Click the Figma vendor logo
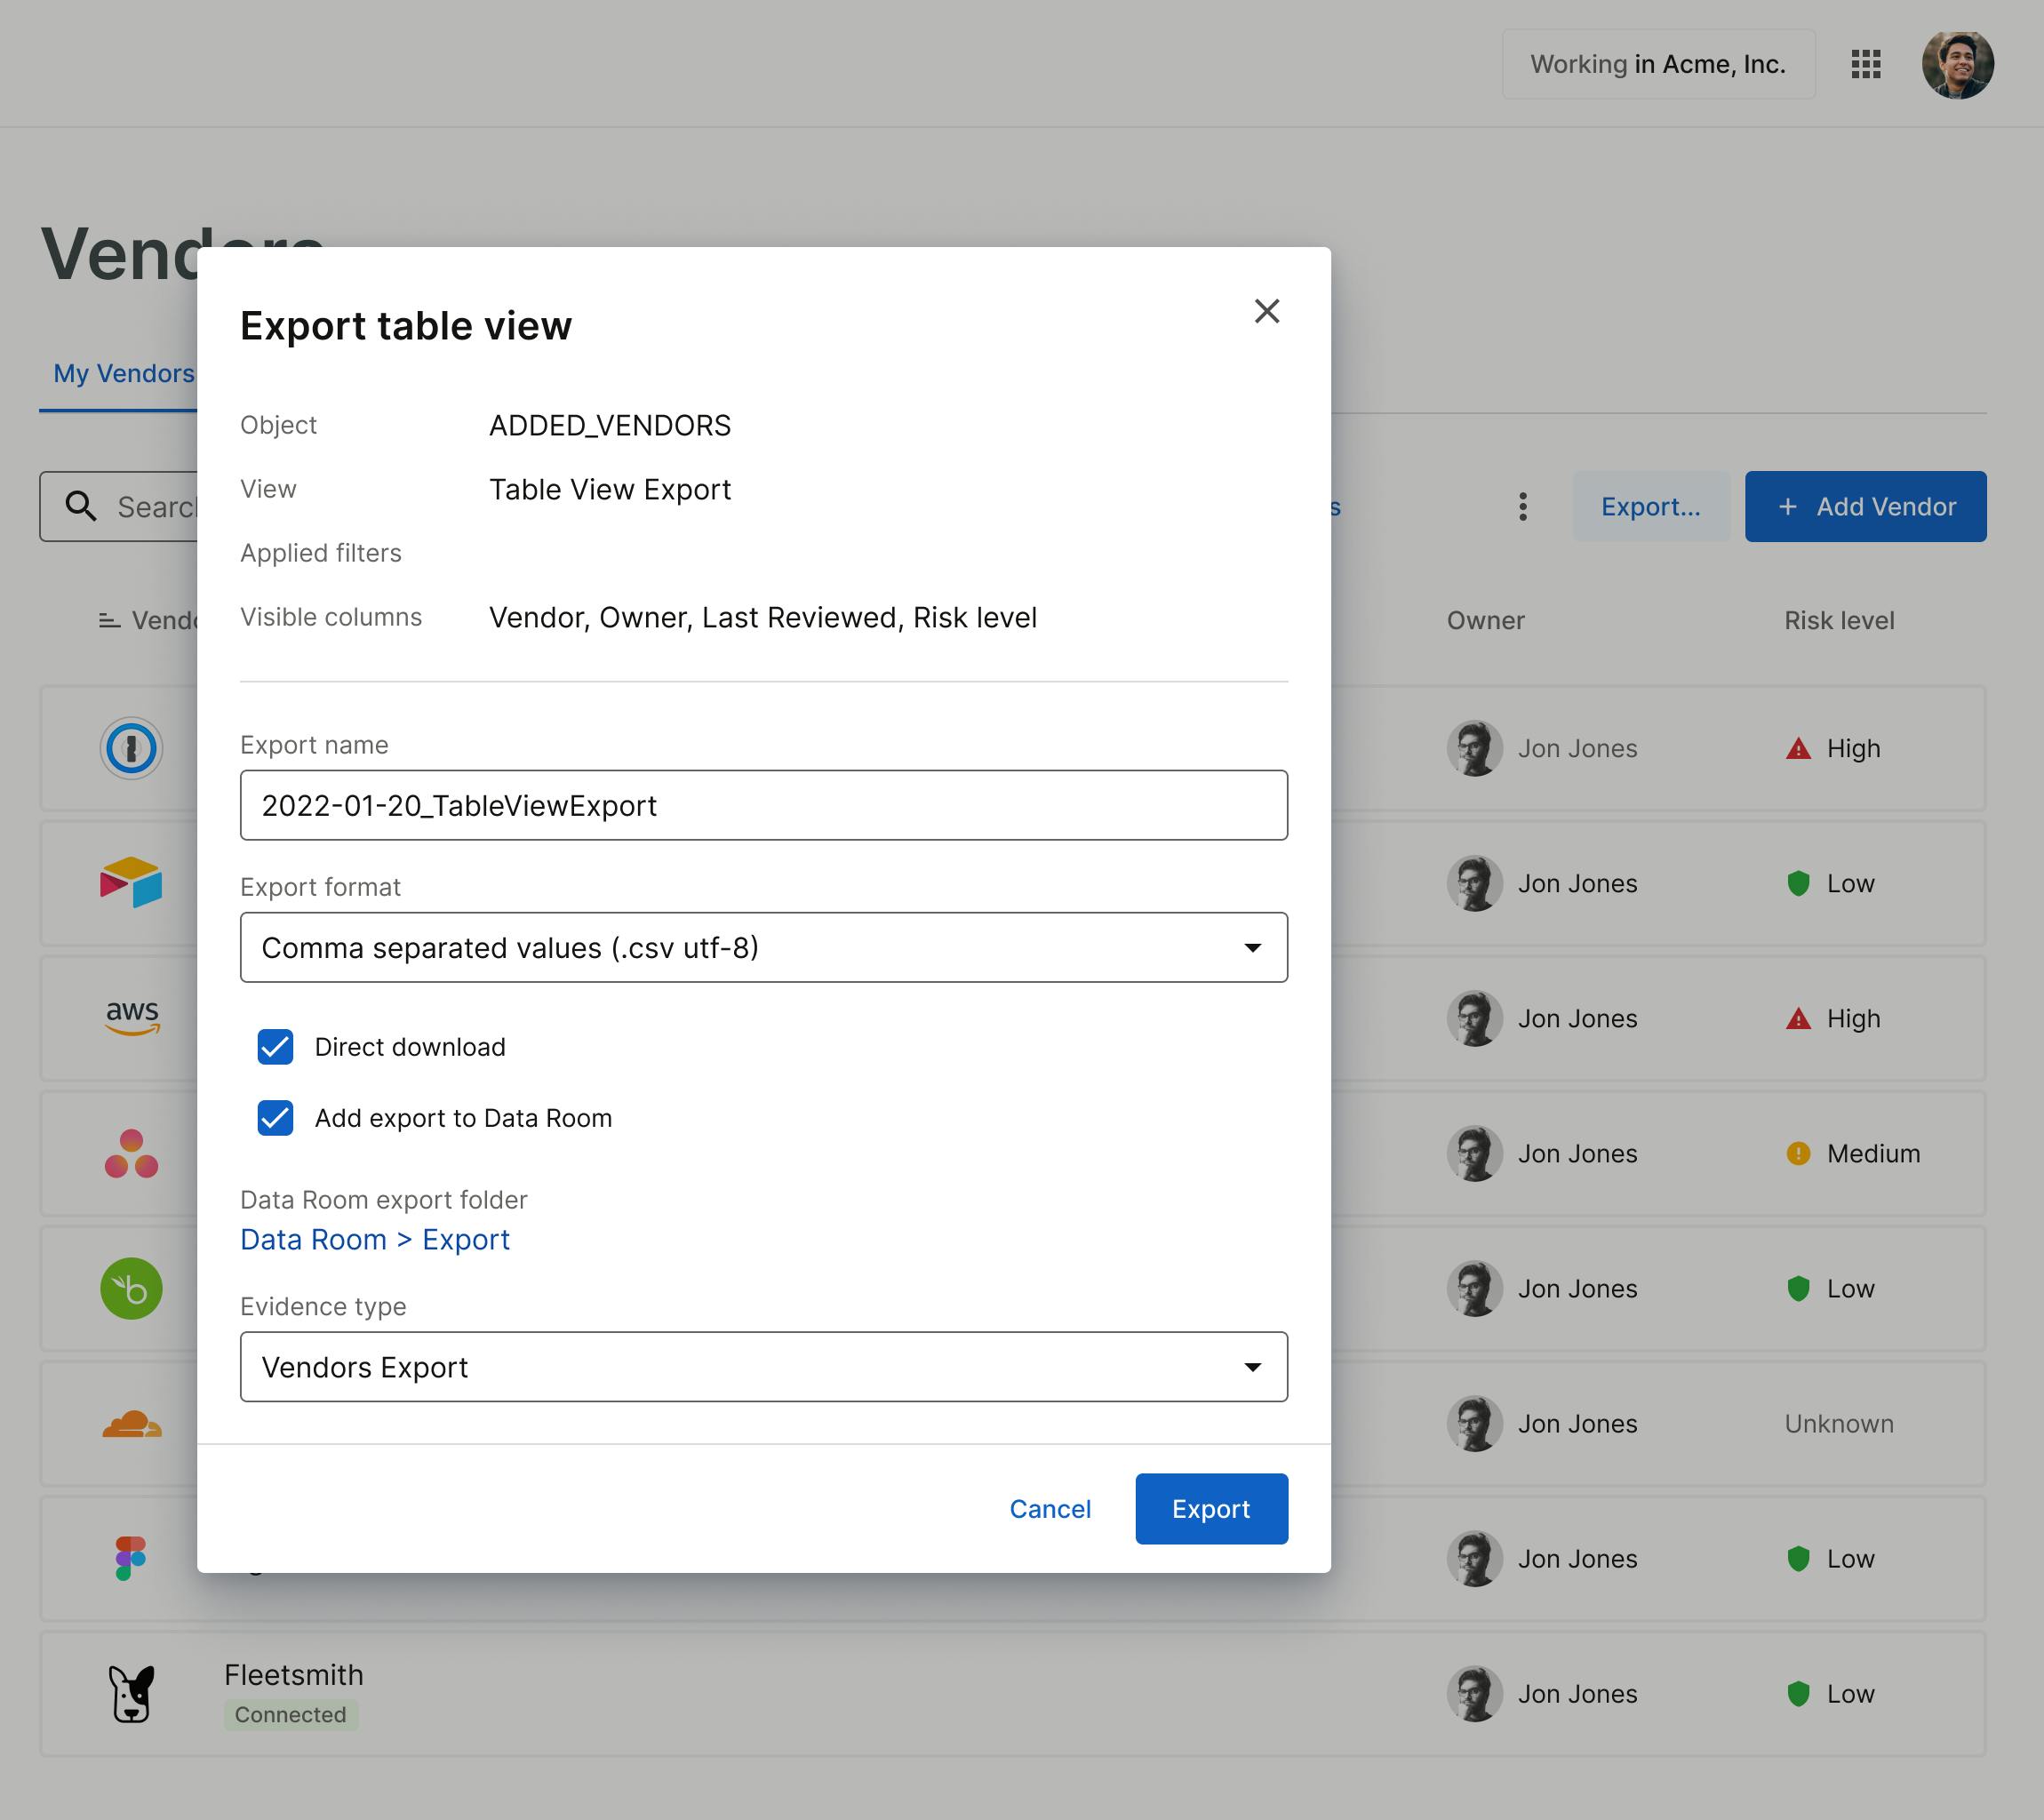The width and height of the screenshot is (2044, 1820). 131,1558
